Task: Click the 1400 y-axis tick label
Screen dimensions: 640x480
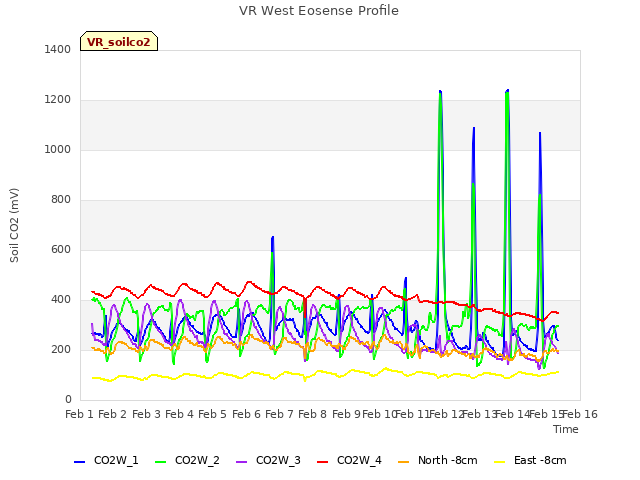Action: point(58,49)
